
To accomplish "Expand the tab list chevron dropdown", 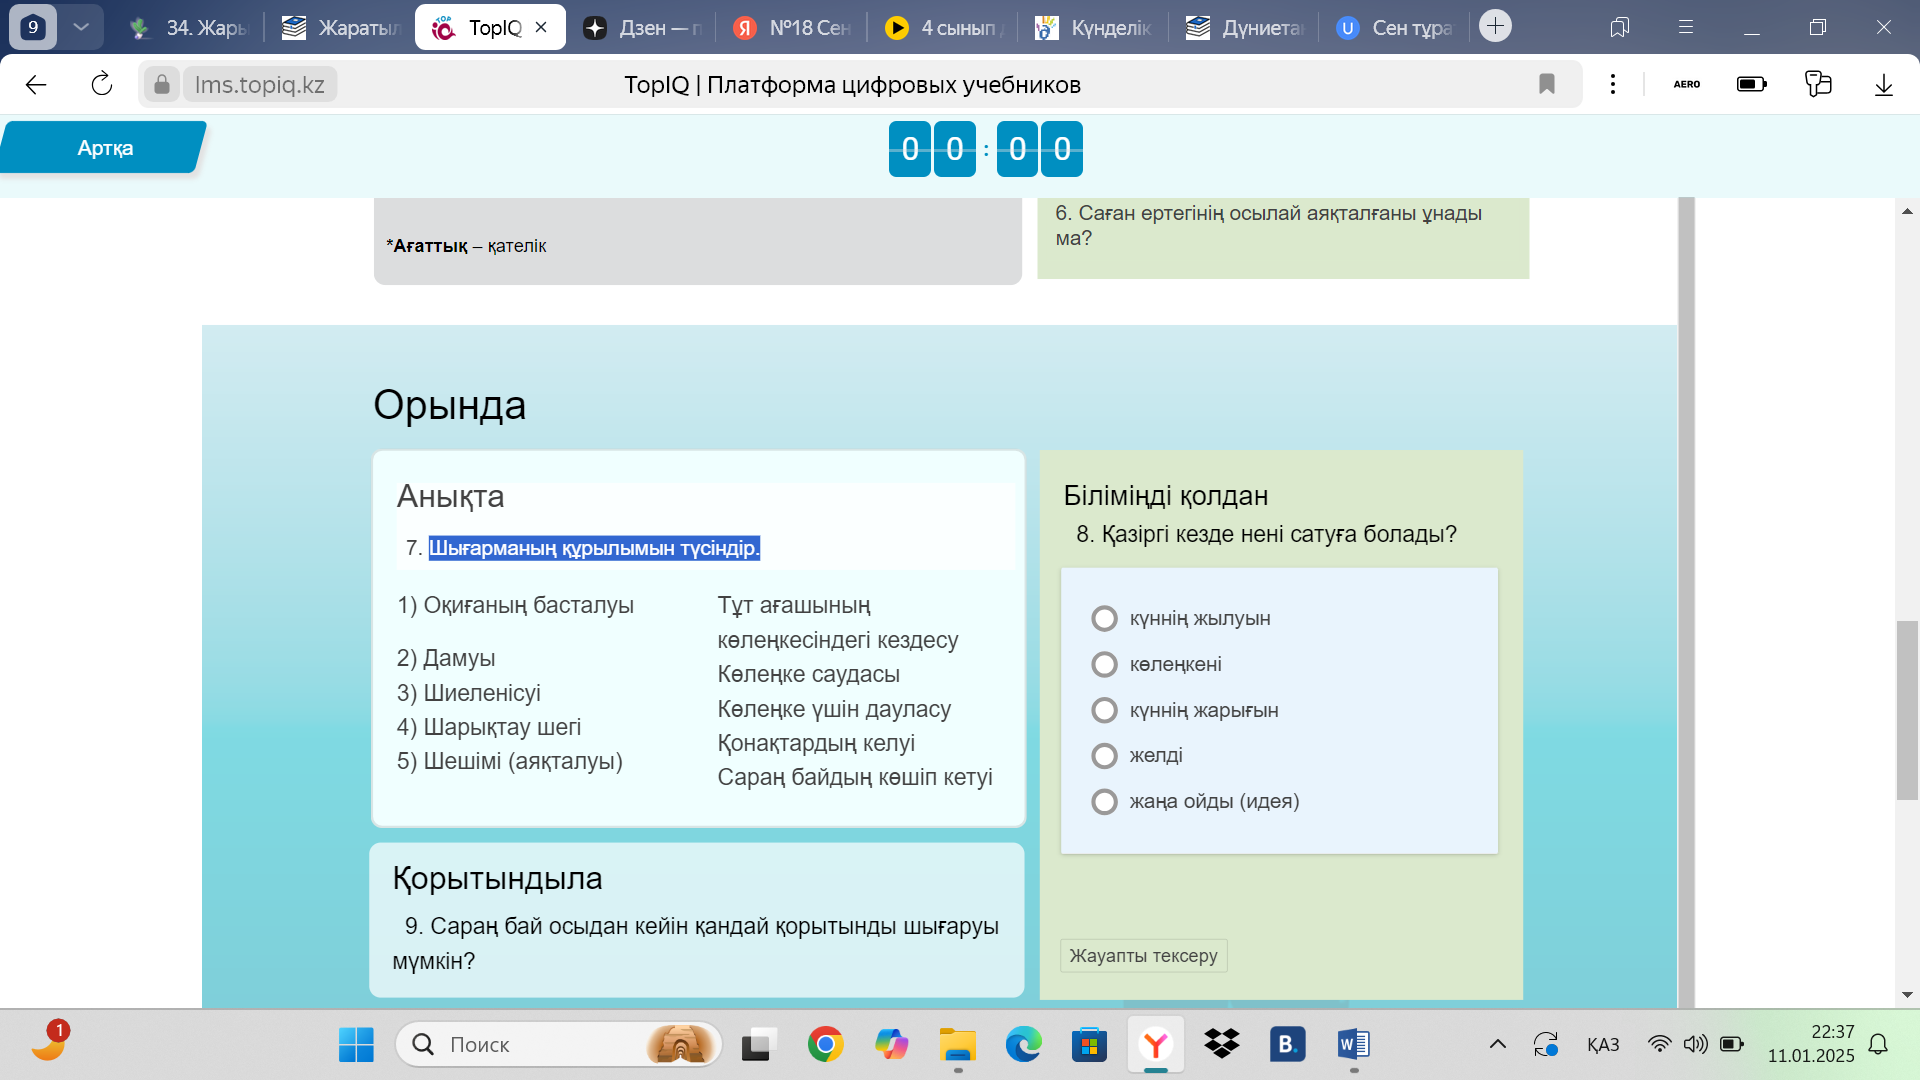I will (x=81, y=27).
